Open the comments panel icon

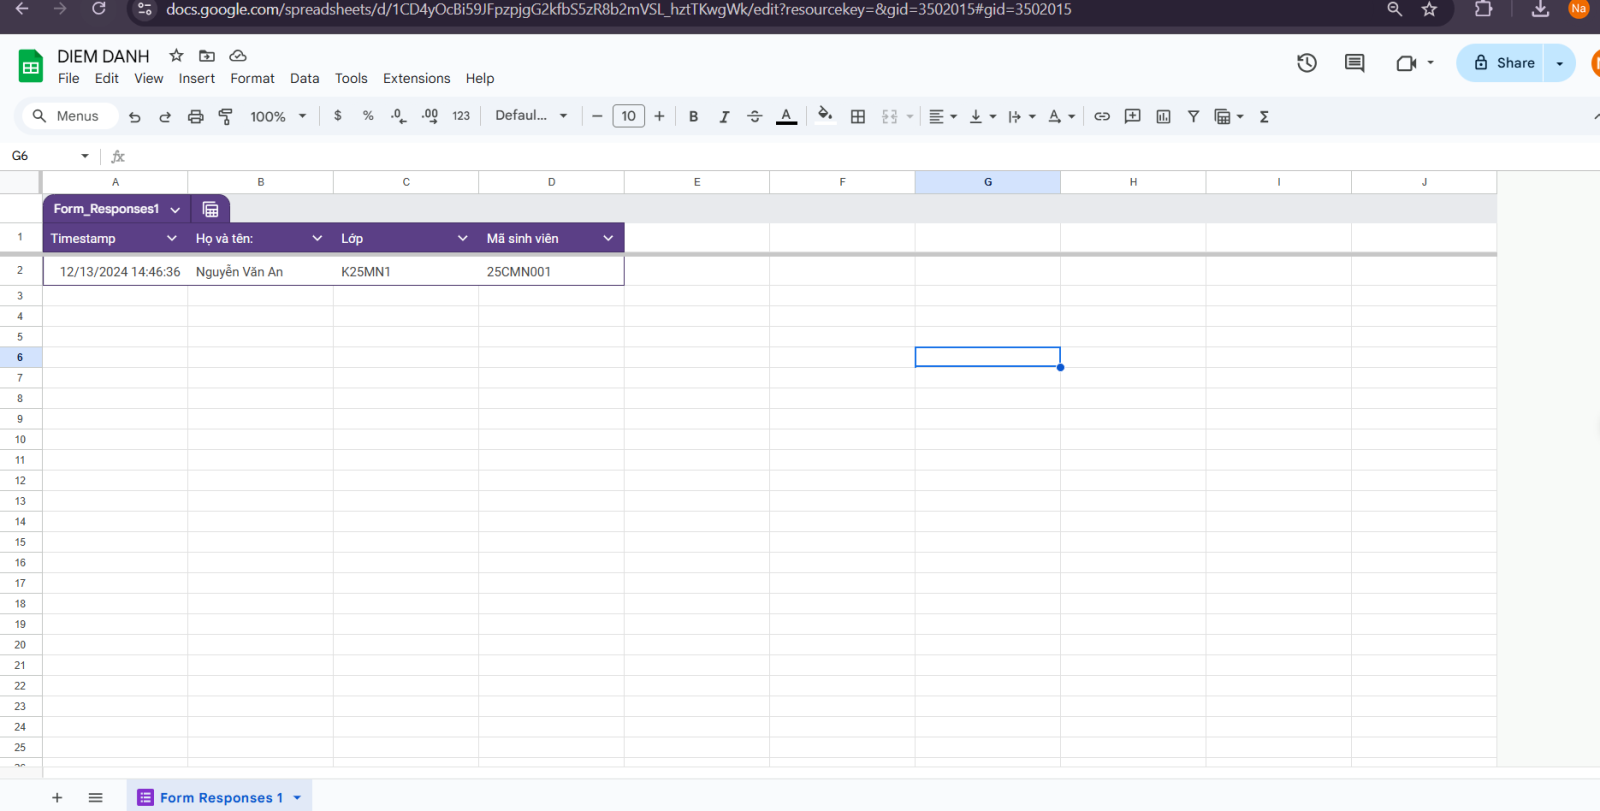pyautogui.click(x=1355, y=63)
